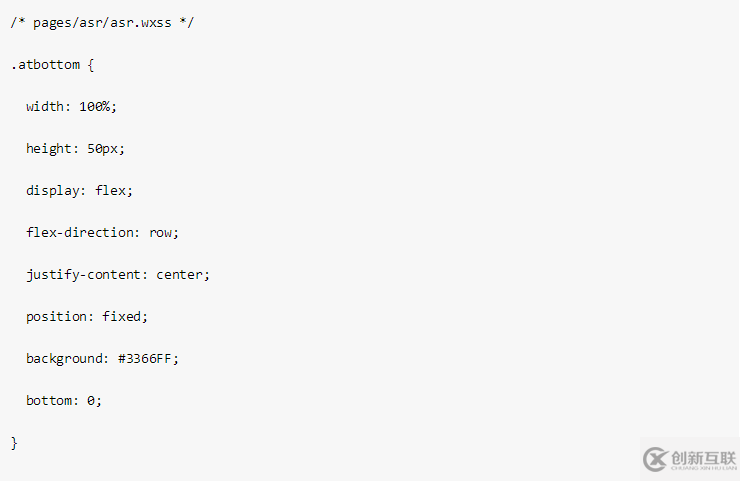Image resolution: width=740 pixels, height=481 pixels.
Task: Click the #3366FF color value
Action: point(144,359)
